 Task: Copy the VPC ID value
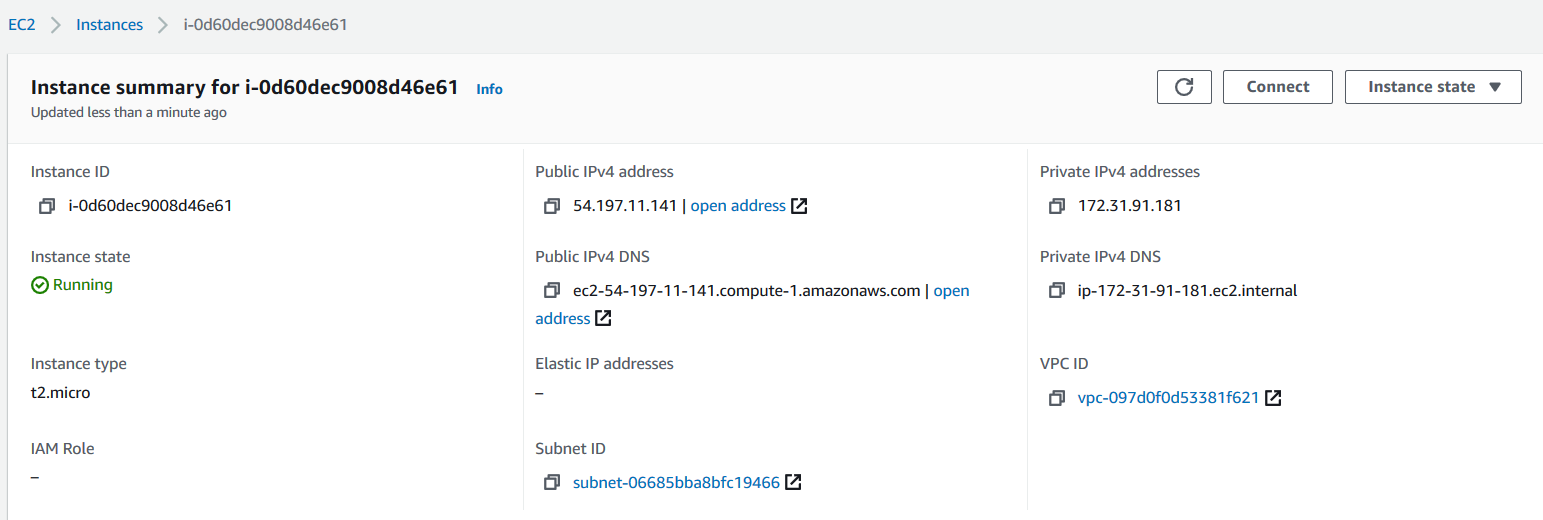click(1057, 398)
